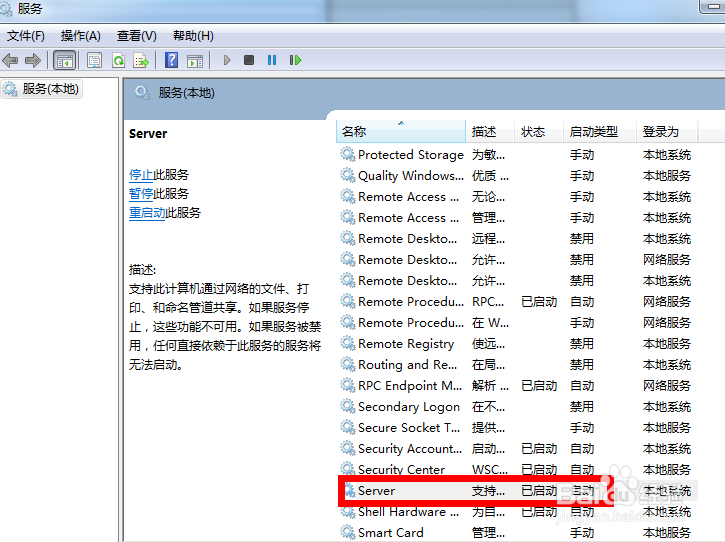The height and width of the screenshot is (542, 725).
Task: Open the 查看(V) menu
Action: (x=136, y=36)
